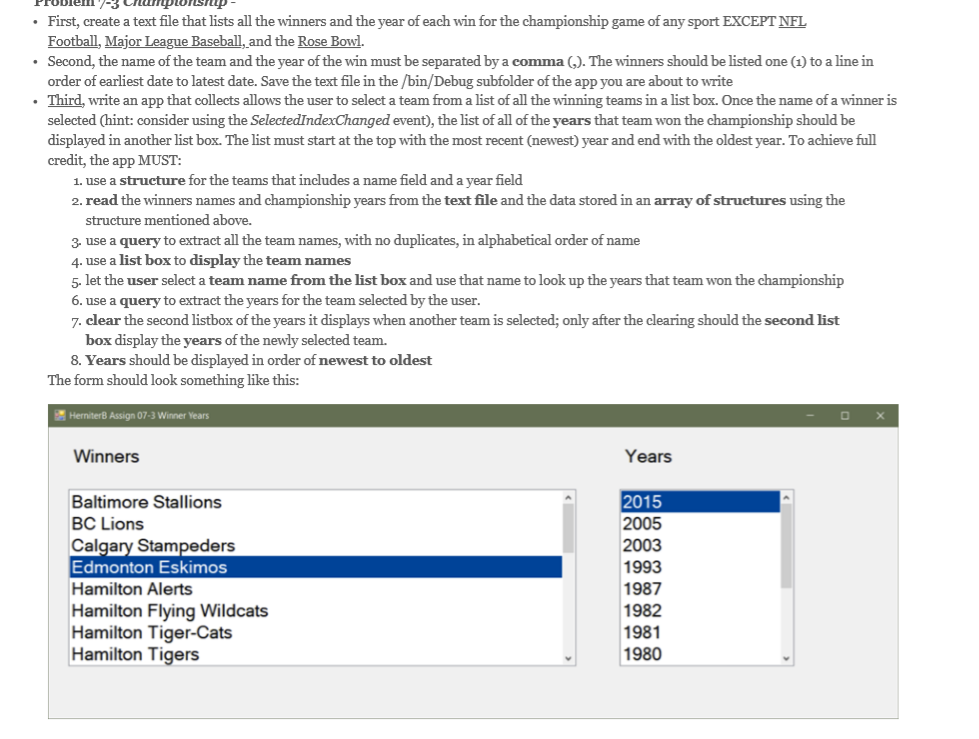Click the form's title bar app icon
The height and width of the screenshot is (739, 979).
pyautogui.click(x=60, y=416)
